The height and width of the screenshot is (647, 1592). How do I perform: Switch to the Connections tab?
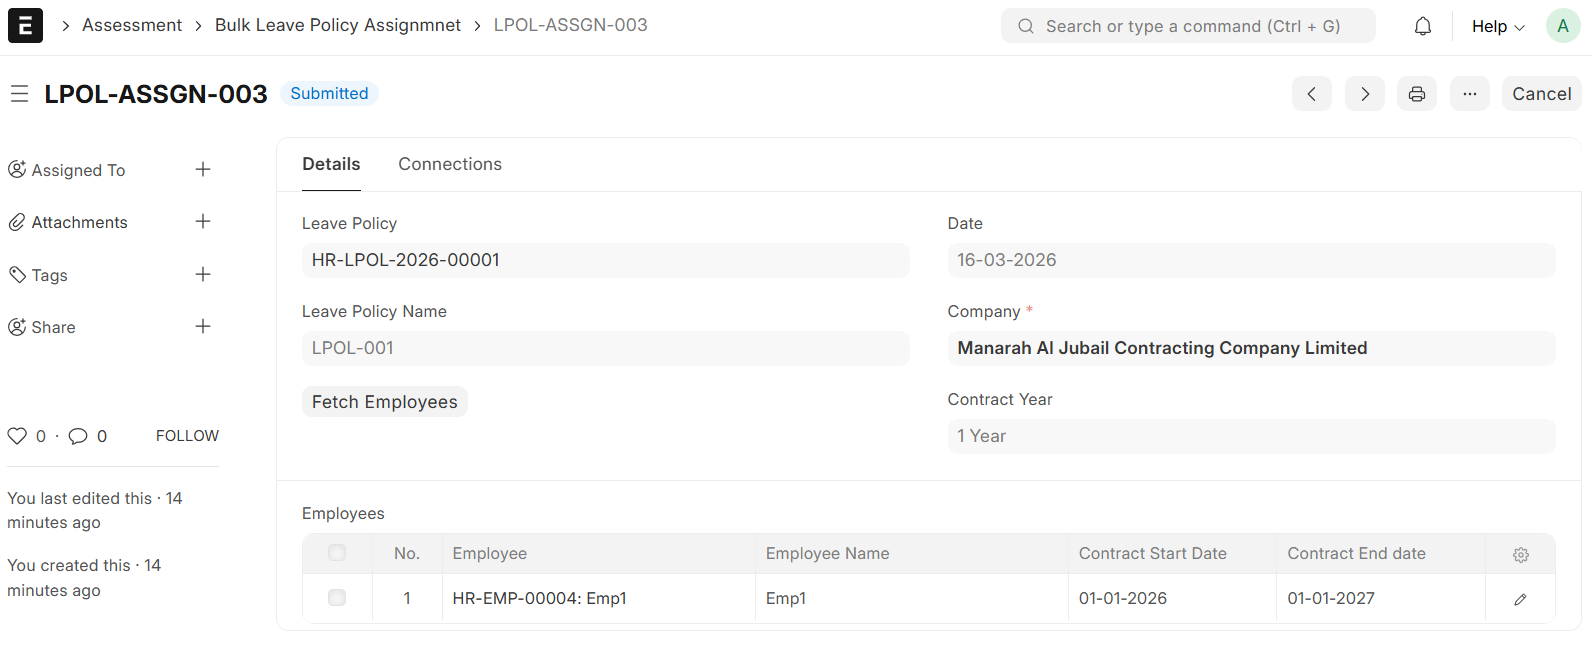450,164
